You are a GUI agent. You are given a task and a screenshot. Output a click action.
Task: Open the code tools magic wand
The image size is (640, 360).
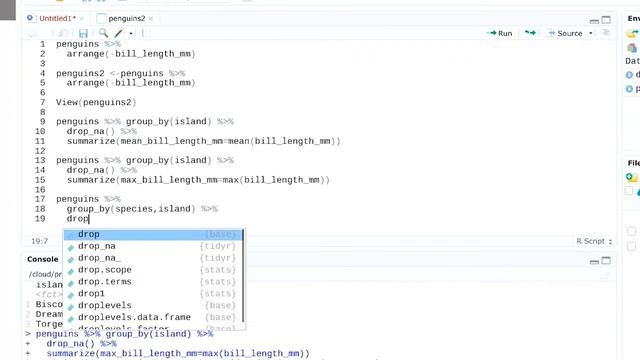click(x=119, y=33)
